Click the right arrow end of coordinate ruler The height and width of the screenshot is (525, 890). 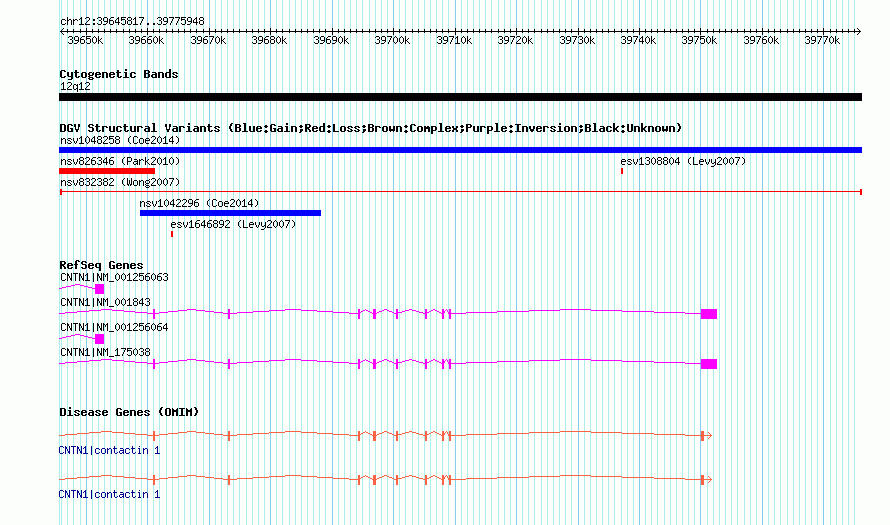(x=859, y=32)
